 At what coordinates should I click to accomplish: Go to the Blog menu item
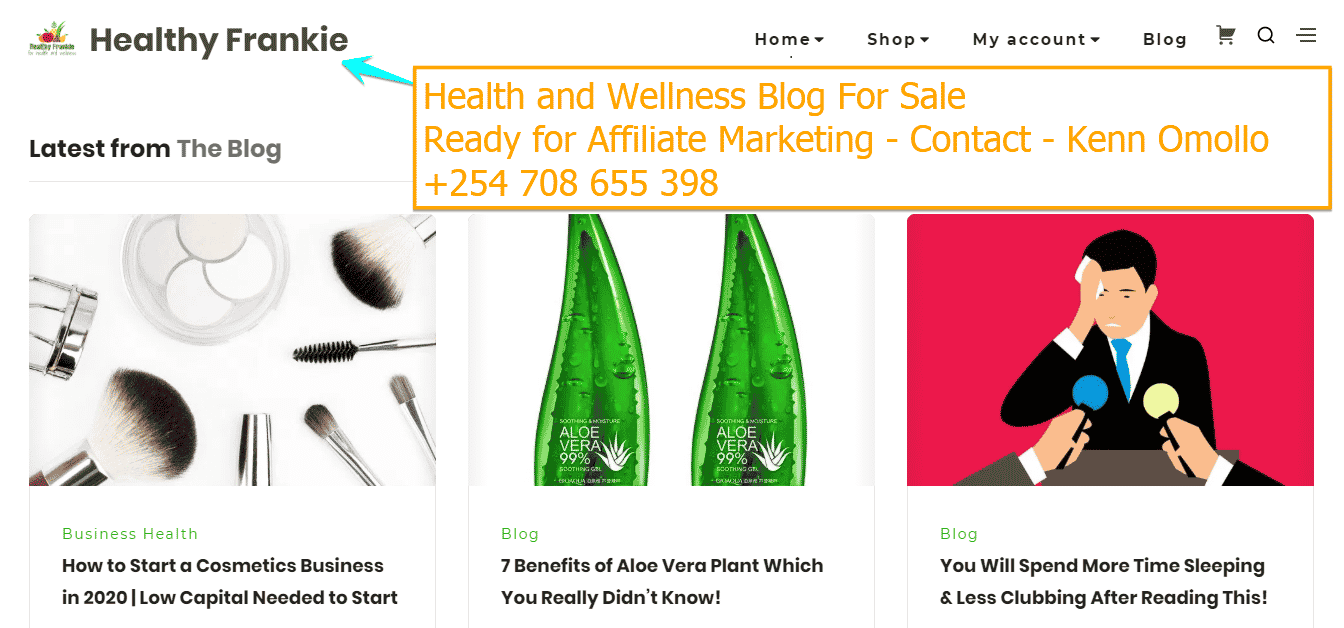1165,39
